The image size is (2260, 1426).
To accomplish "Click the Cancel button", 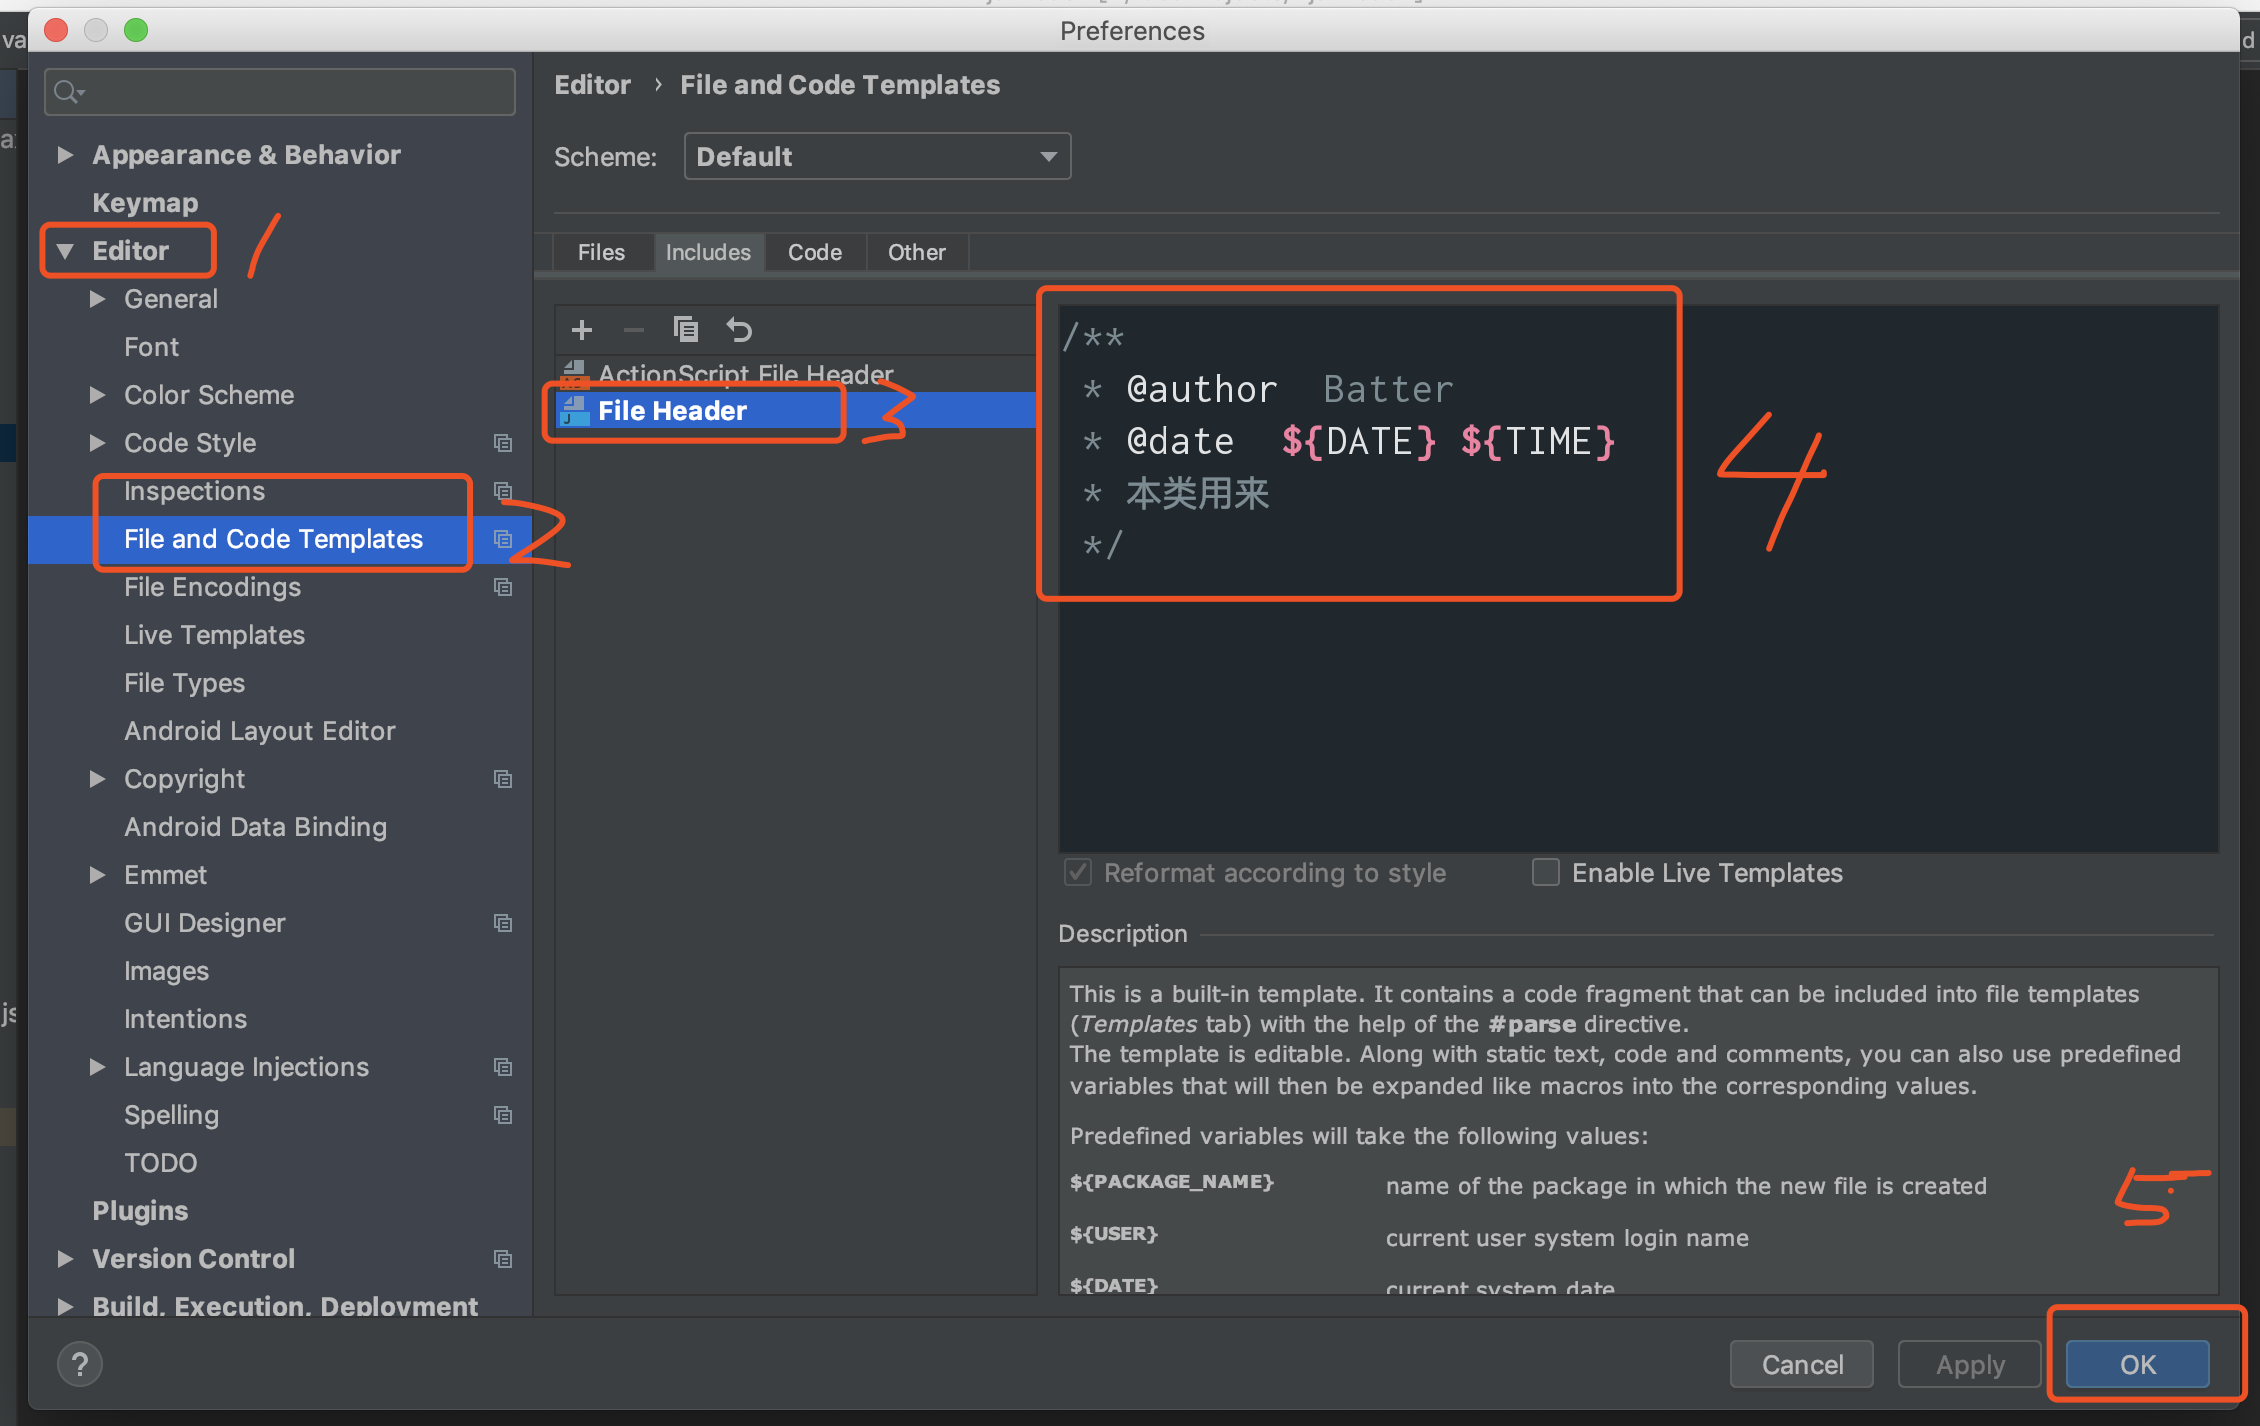I will click(1801, 1364).
